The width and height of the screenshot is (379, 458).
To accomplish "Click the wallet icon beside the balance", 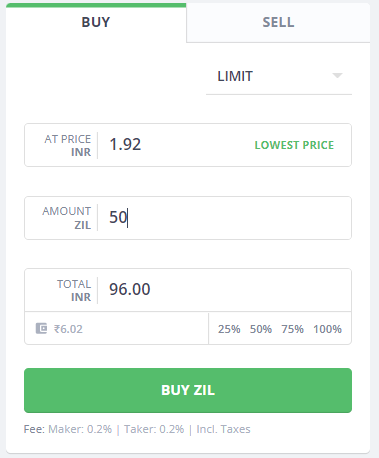I will pyautogui.click(x=42, y=329).
